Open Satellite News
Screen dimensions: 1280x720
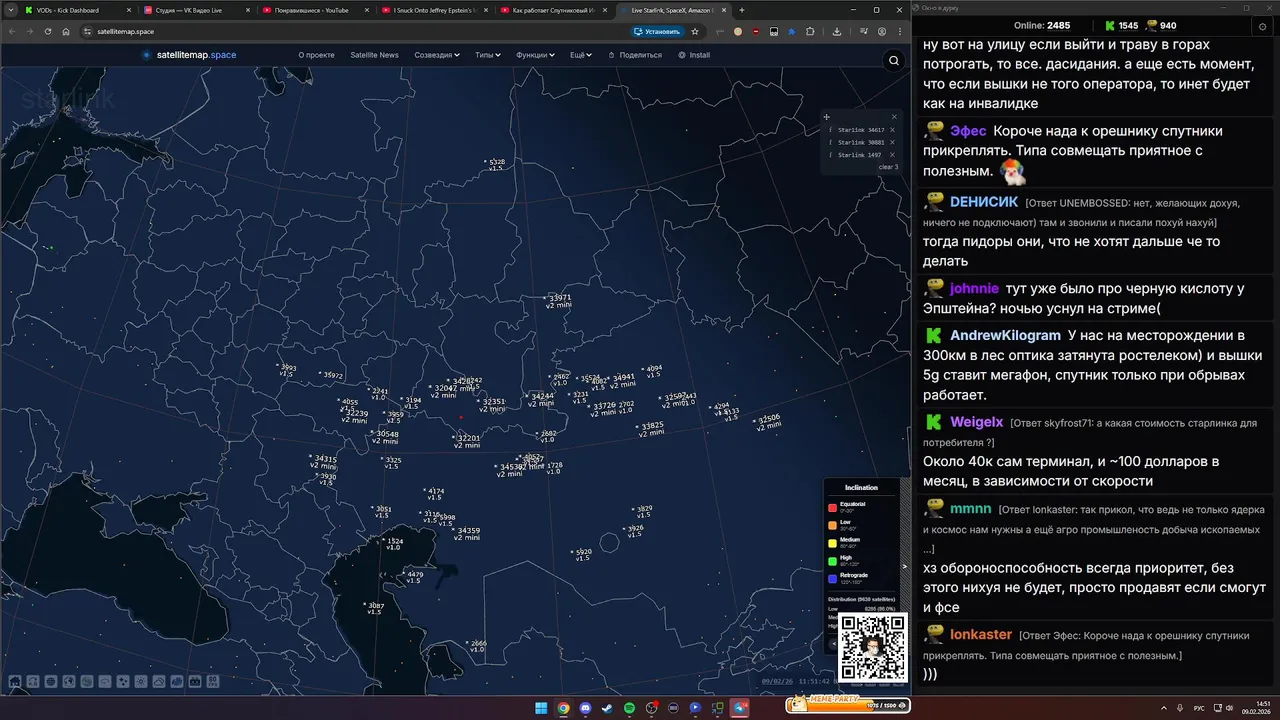coord(374,55)
